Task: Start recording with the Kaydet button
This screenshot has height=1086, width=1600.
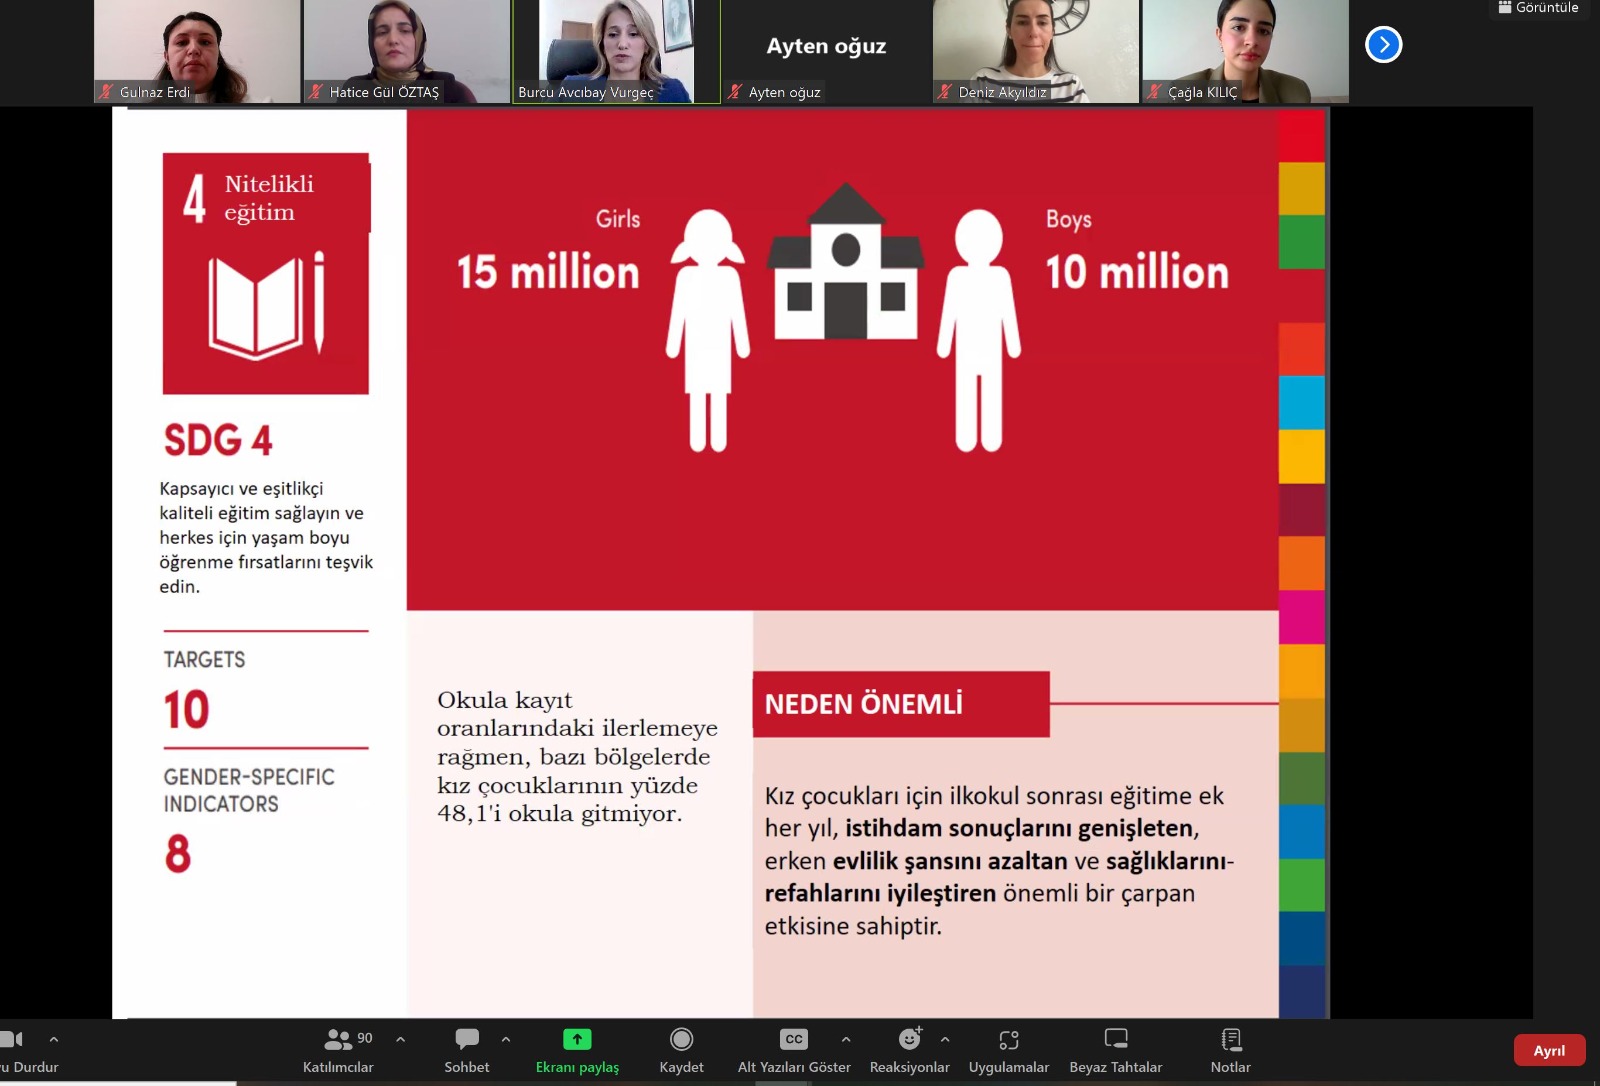Action: [x=681, y=1050]
